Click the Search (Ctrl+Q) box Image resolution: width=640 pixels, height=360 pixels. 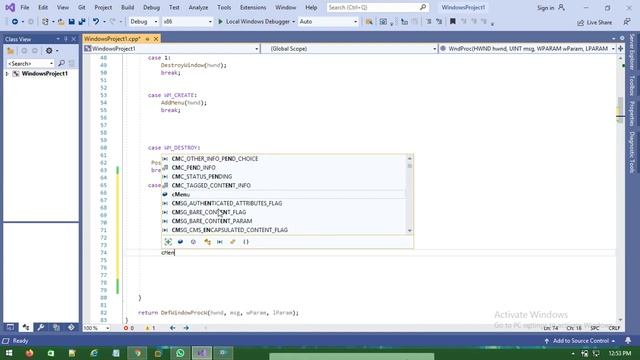coord(377,7)
